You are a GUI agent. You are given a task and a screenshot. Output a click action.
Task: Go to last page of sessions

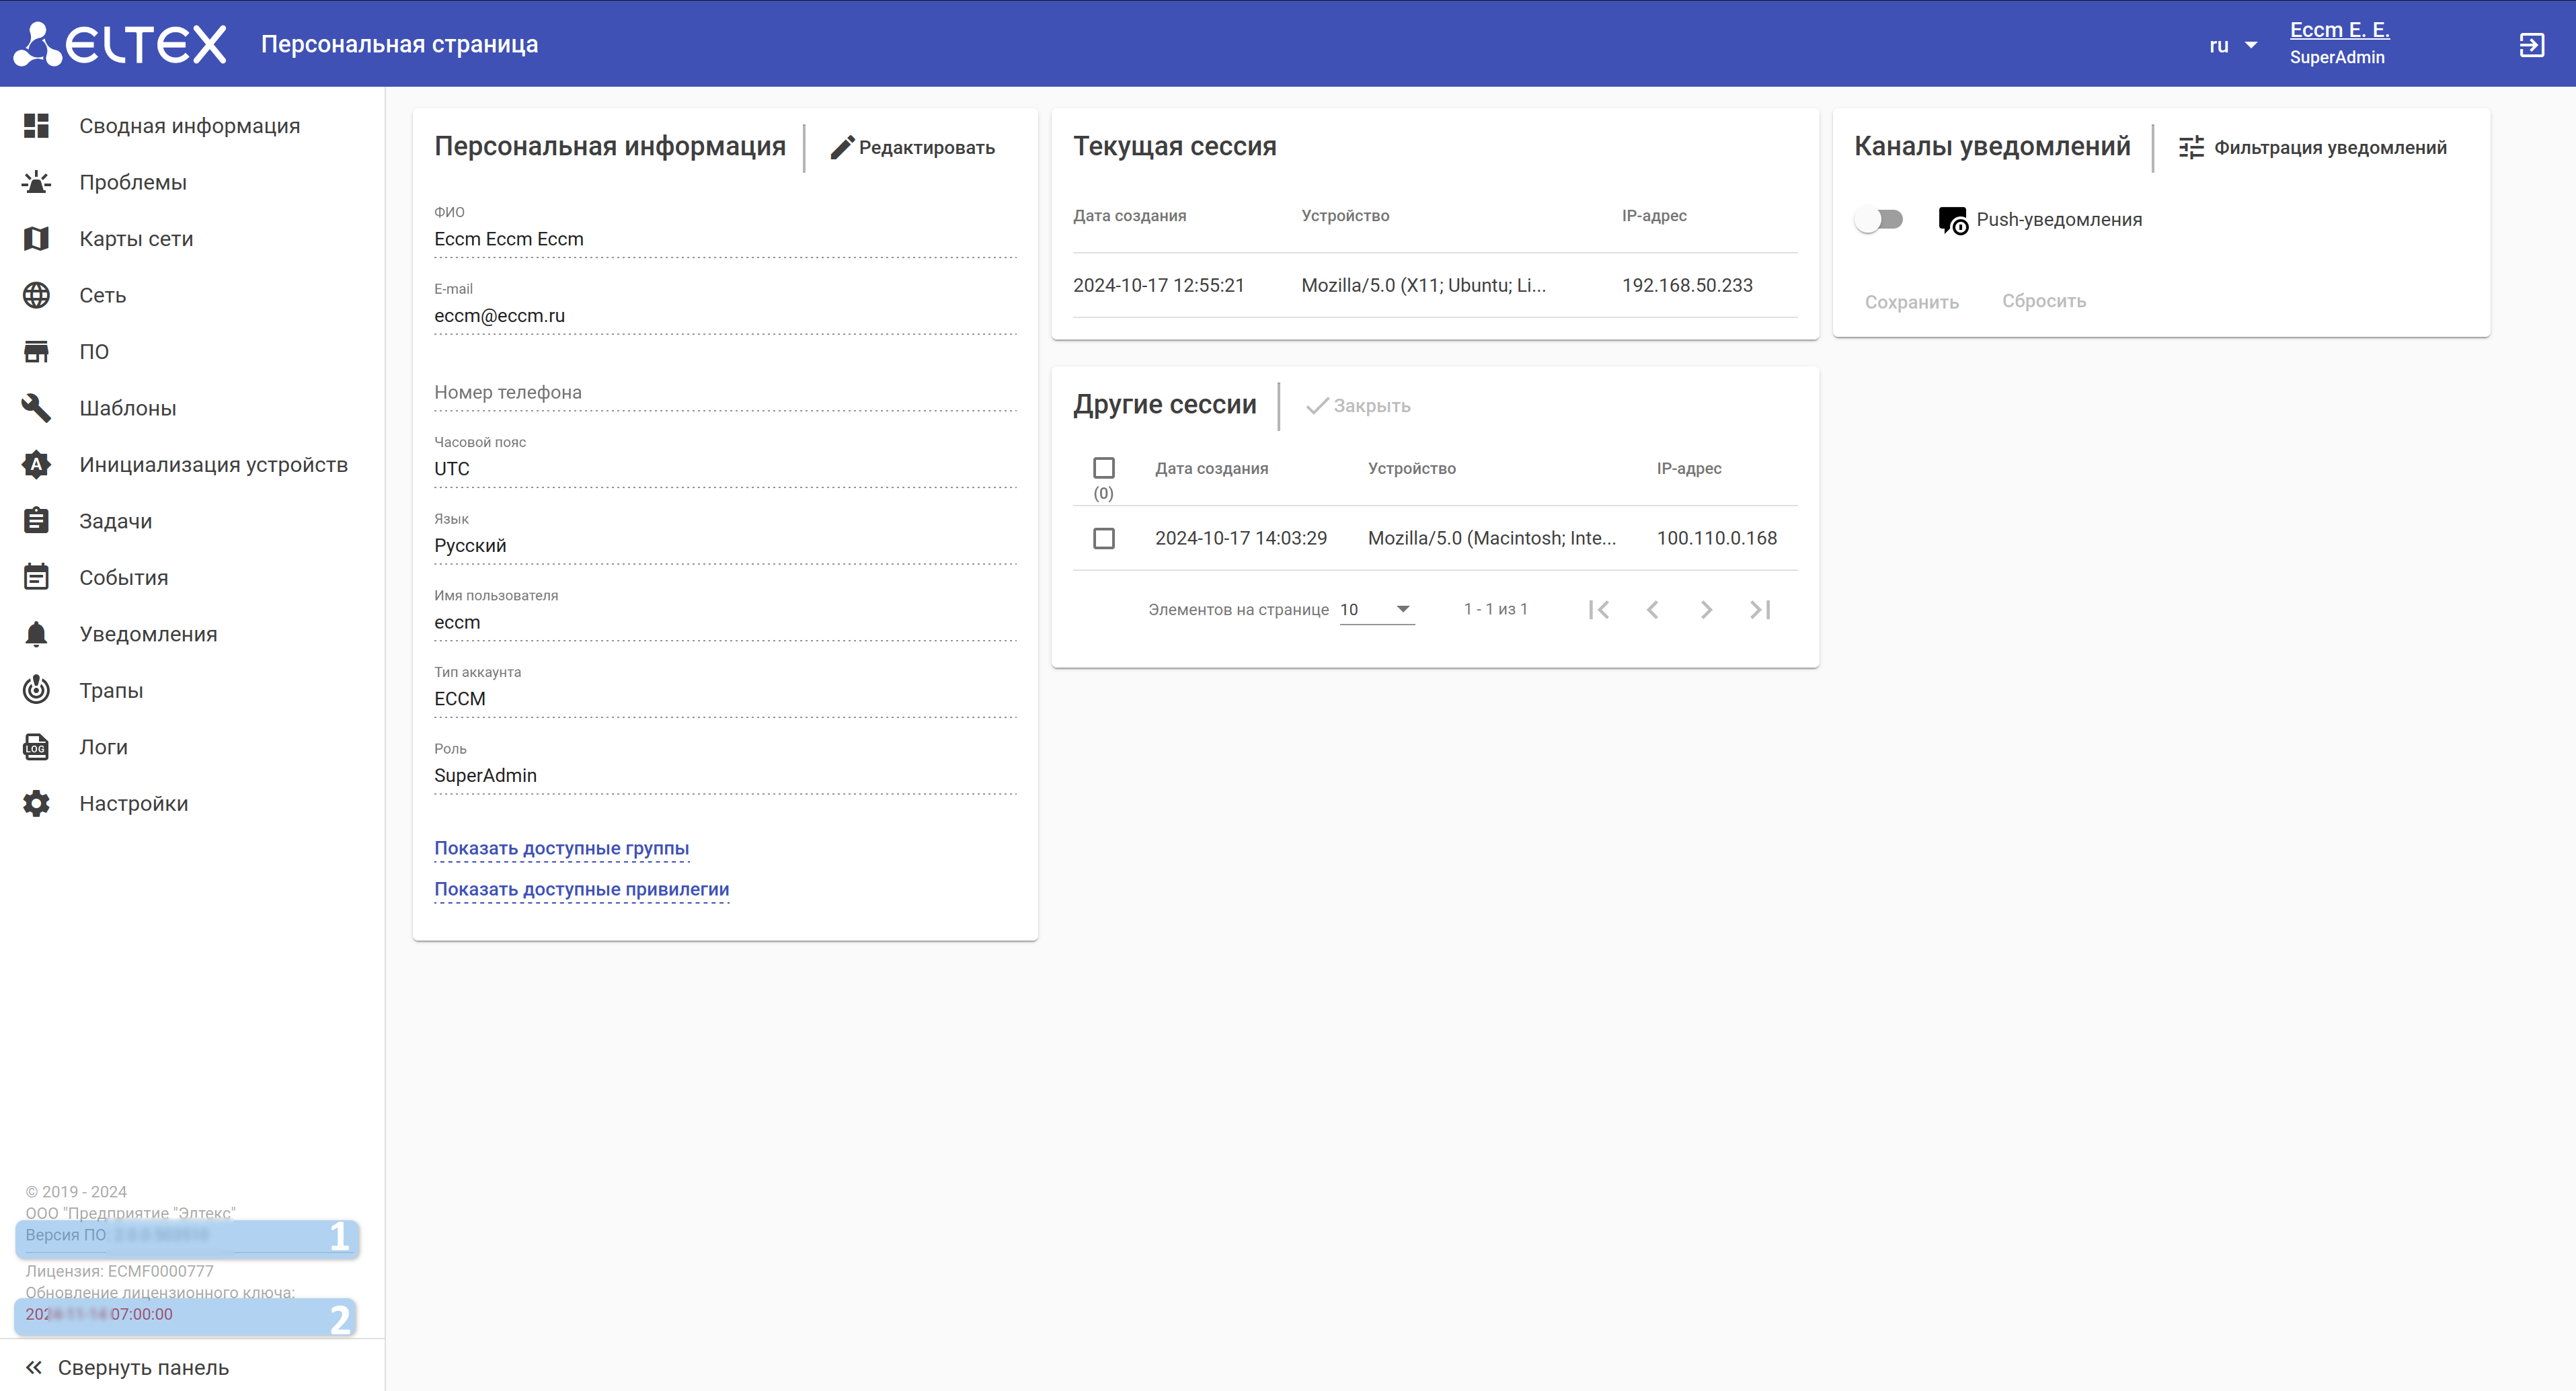1760,609
